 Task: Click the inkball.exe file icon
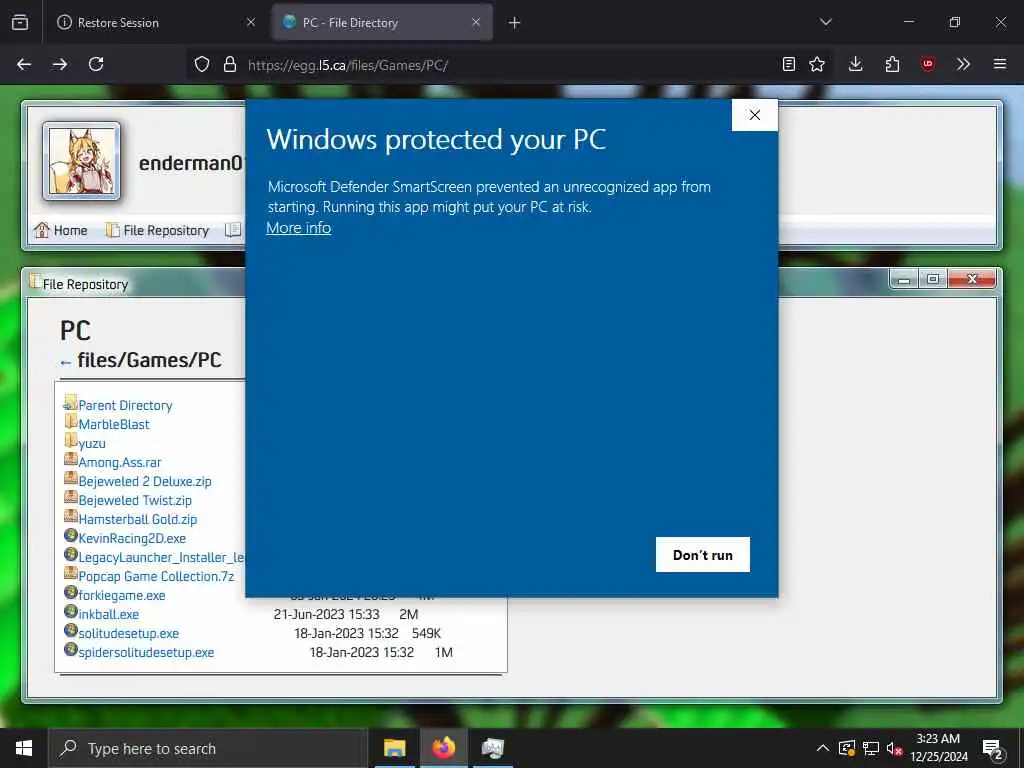click(x=71, y=612)
